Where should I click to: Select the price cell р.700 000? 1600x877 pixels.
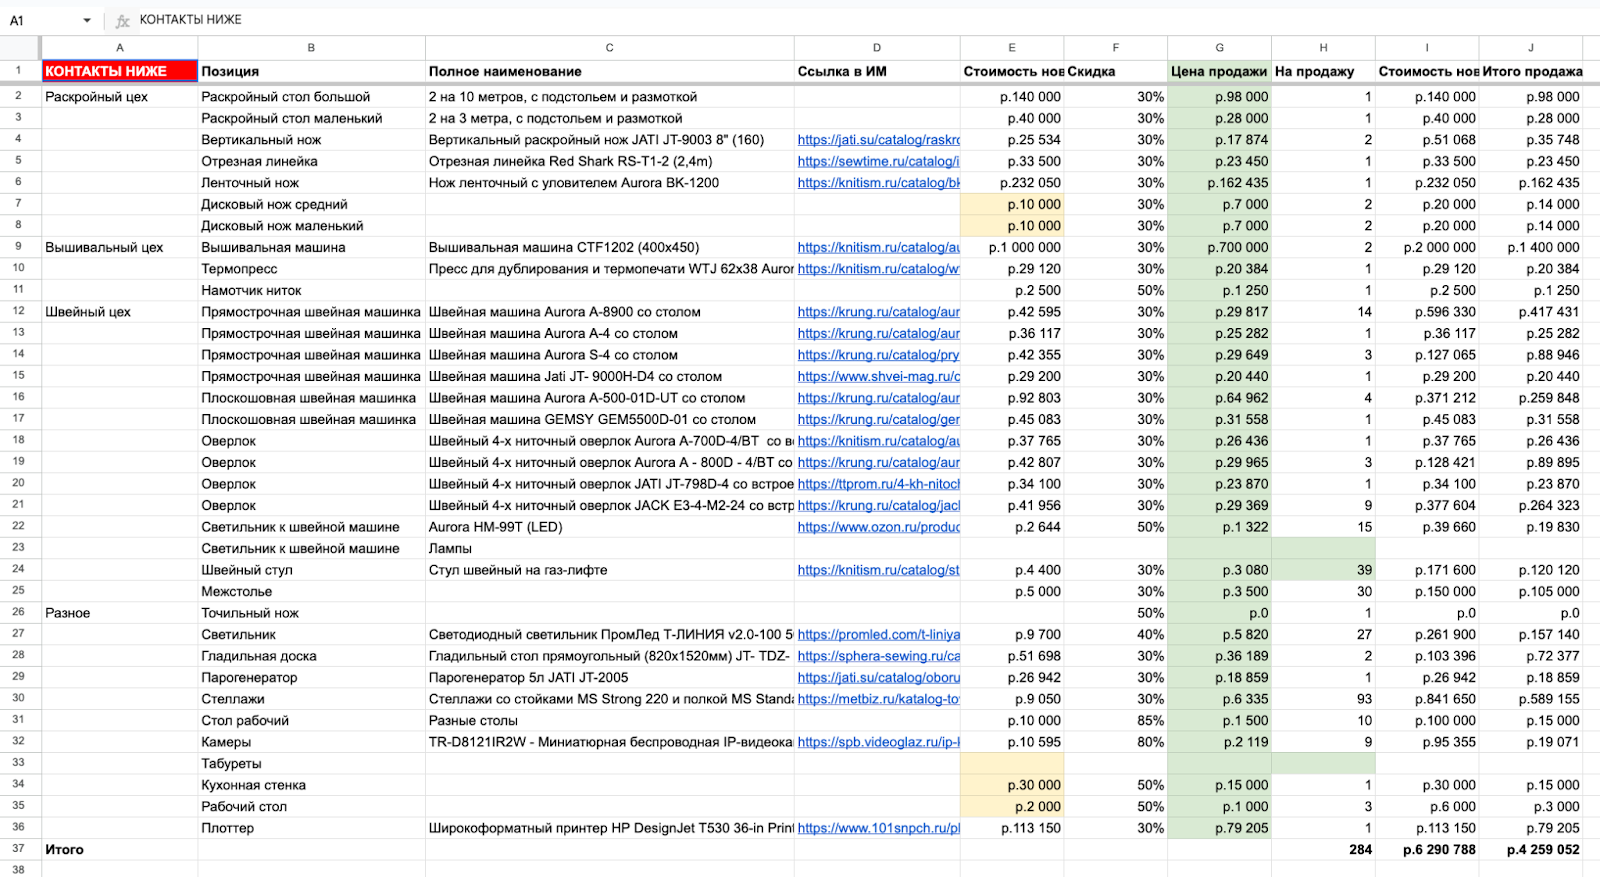pyautogui.click(x=1220, y=247)
